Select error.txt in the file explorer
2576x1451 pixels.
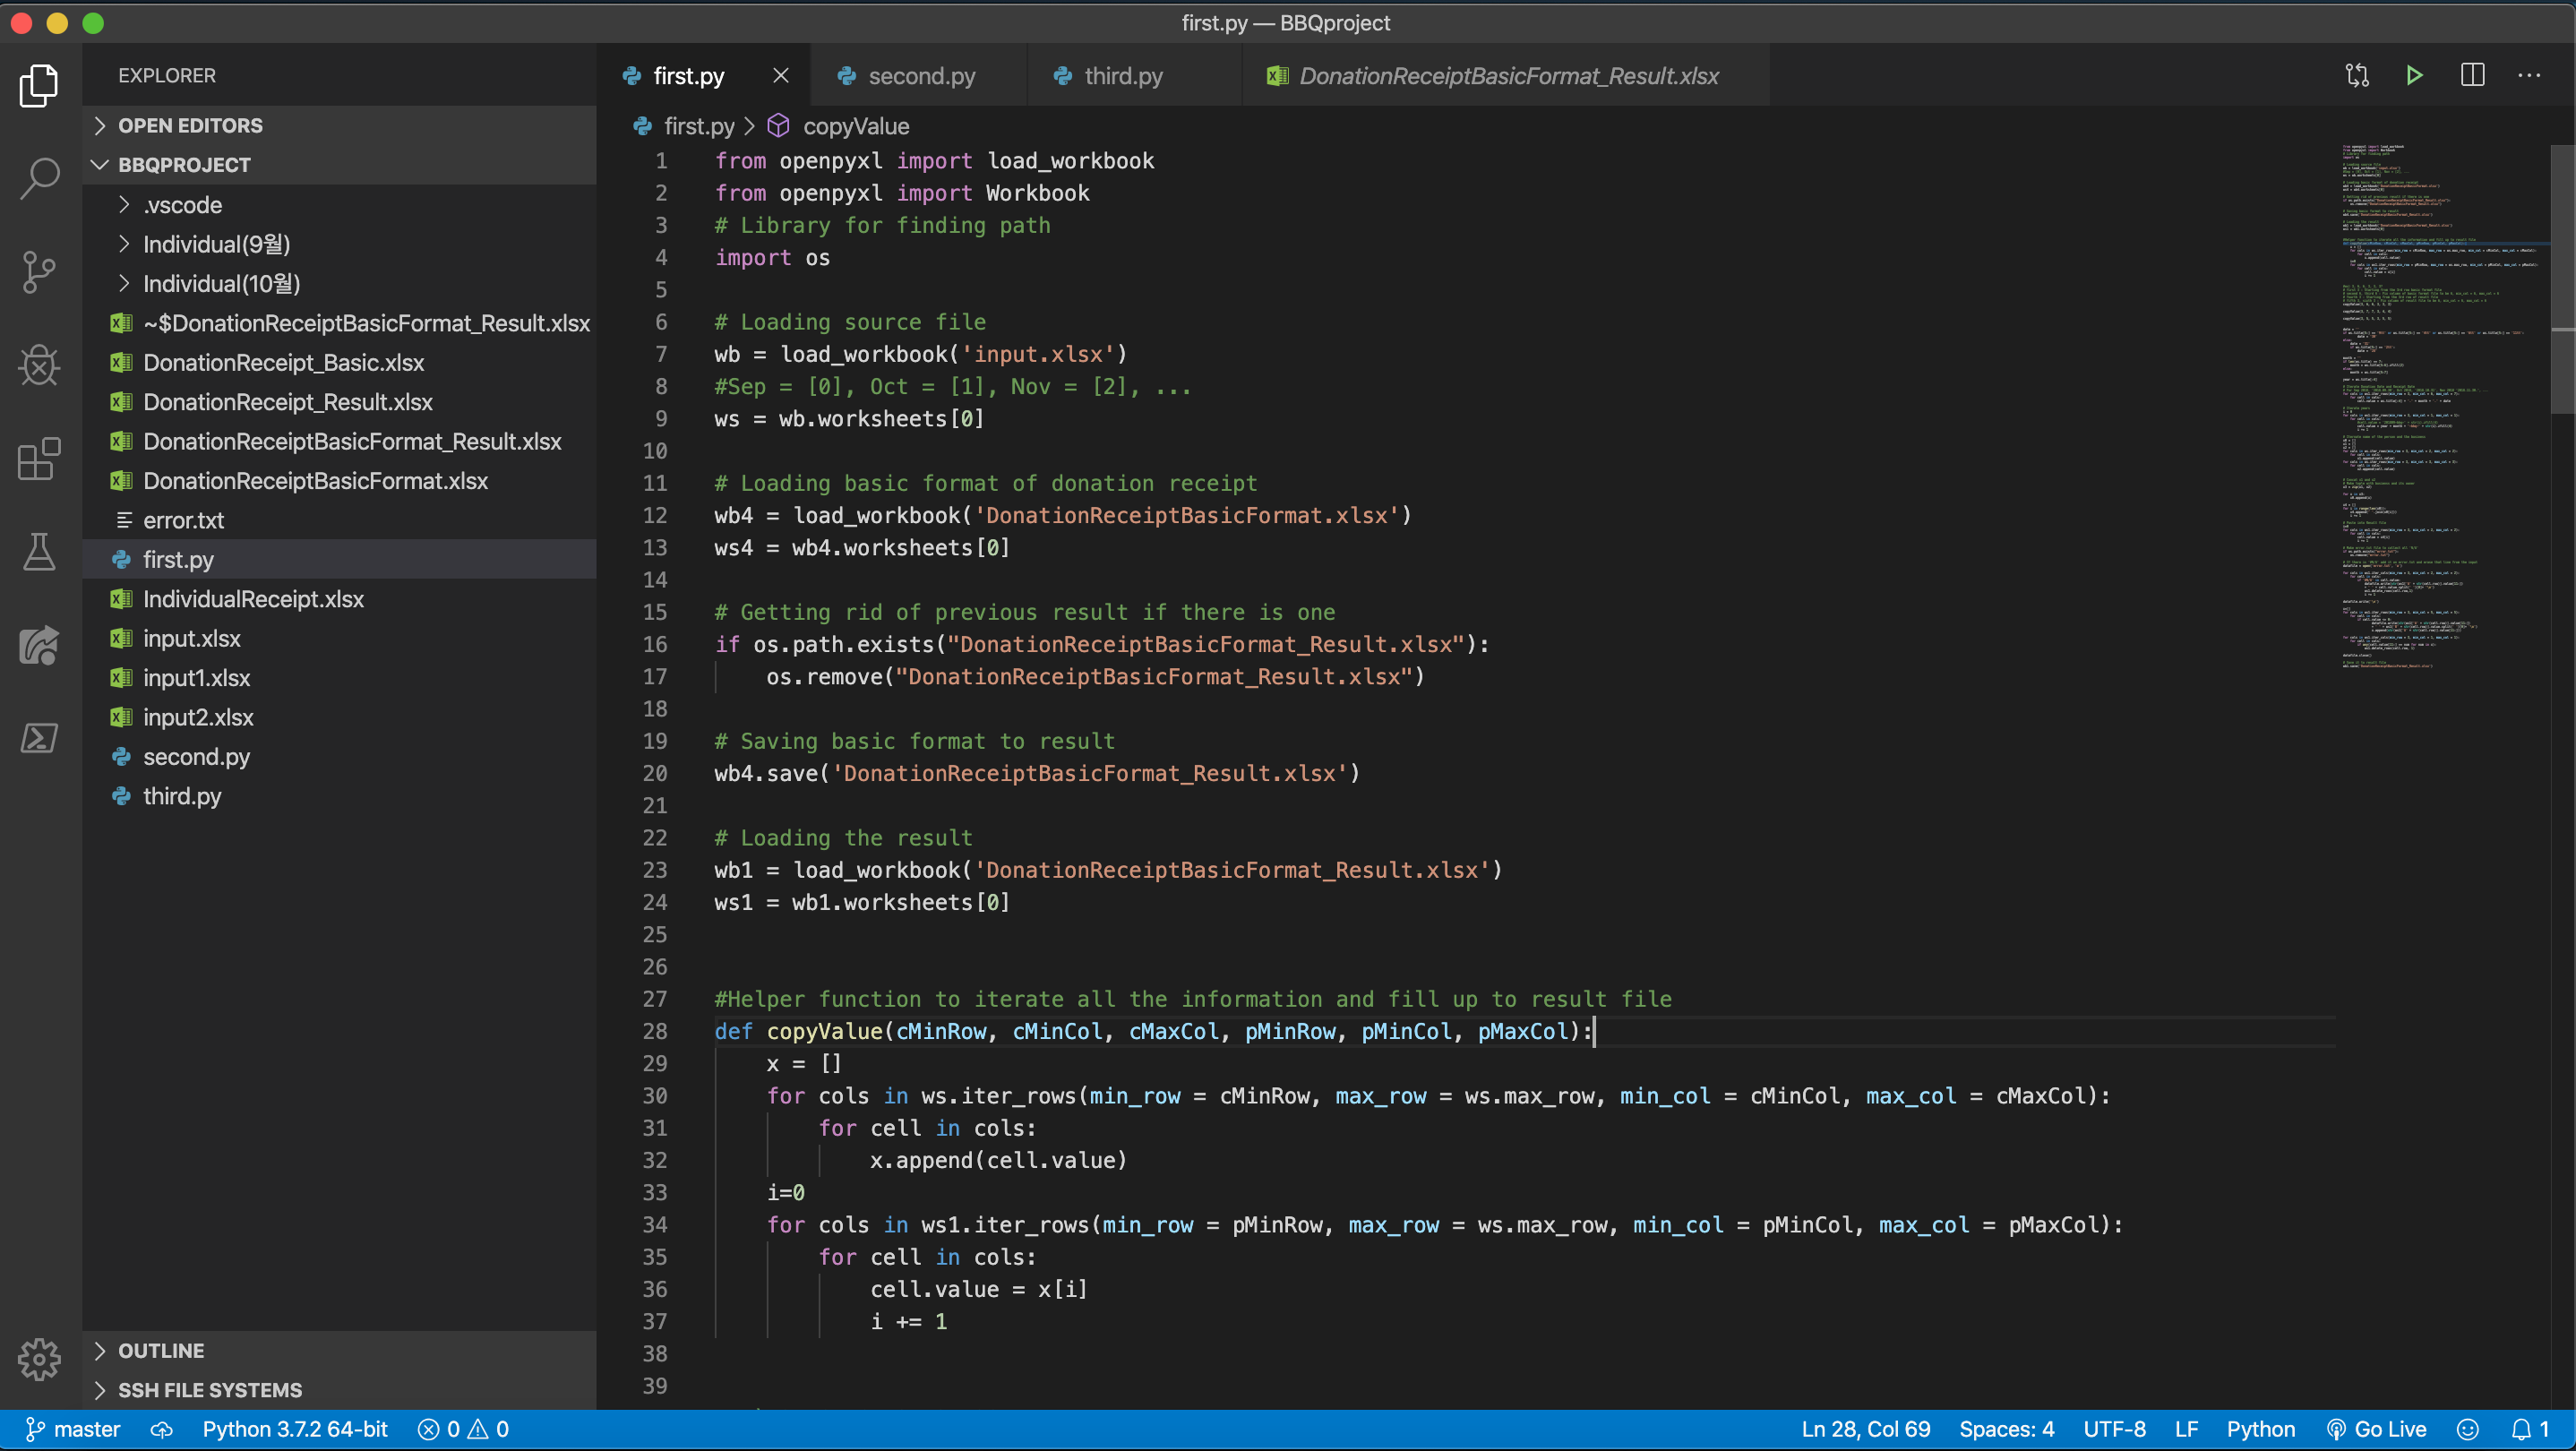(x=184, y=520)
